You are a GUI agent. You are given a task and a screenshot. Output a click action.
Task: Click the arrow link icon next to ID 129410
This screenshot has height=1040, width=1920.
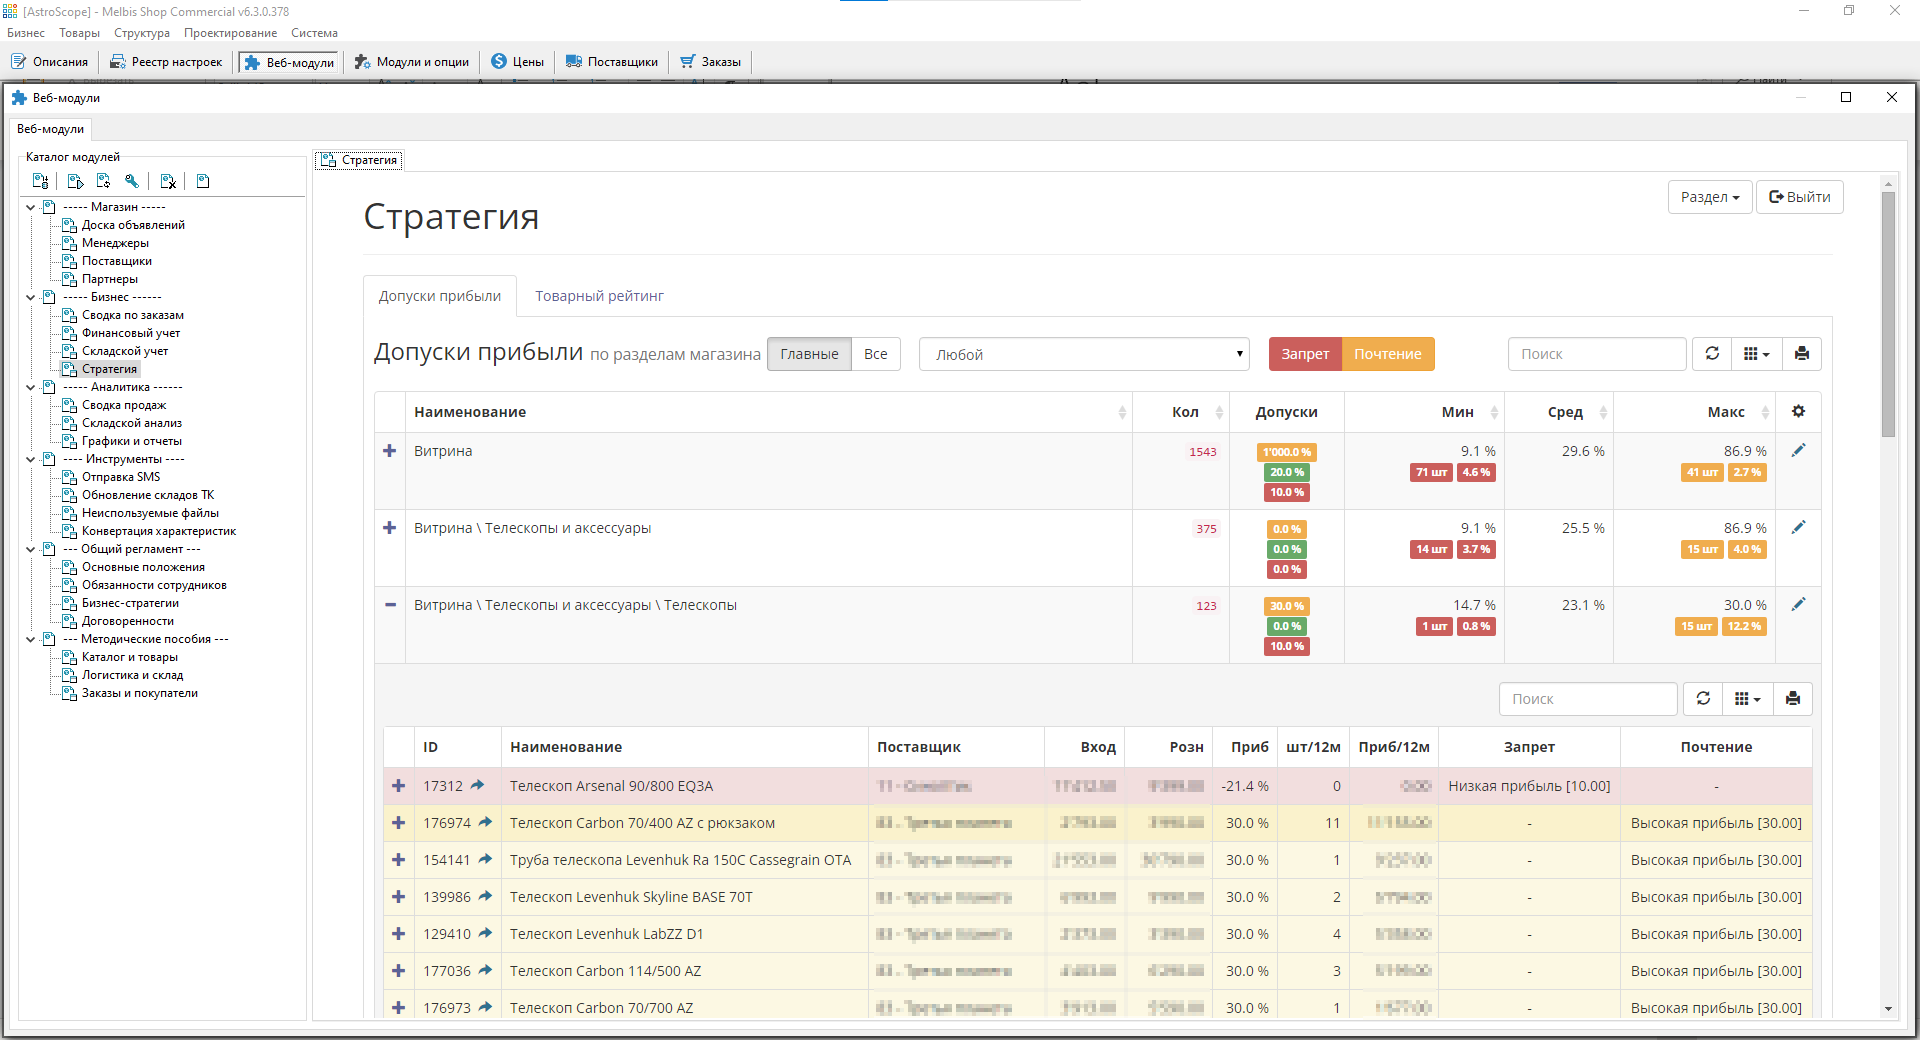pos(485,933)
